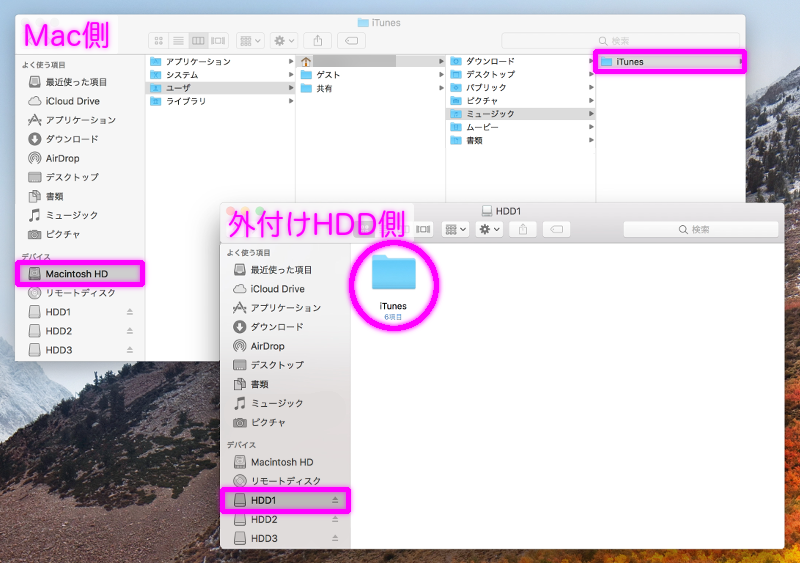
Task: Open 書類 in Mac window sidebar
Action: pyautogui.click(x=46, y=196)
